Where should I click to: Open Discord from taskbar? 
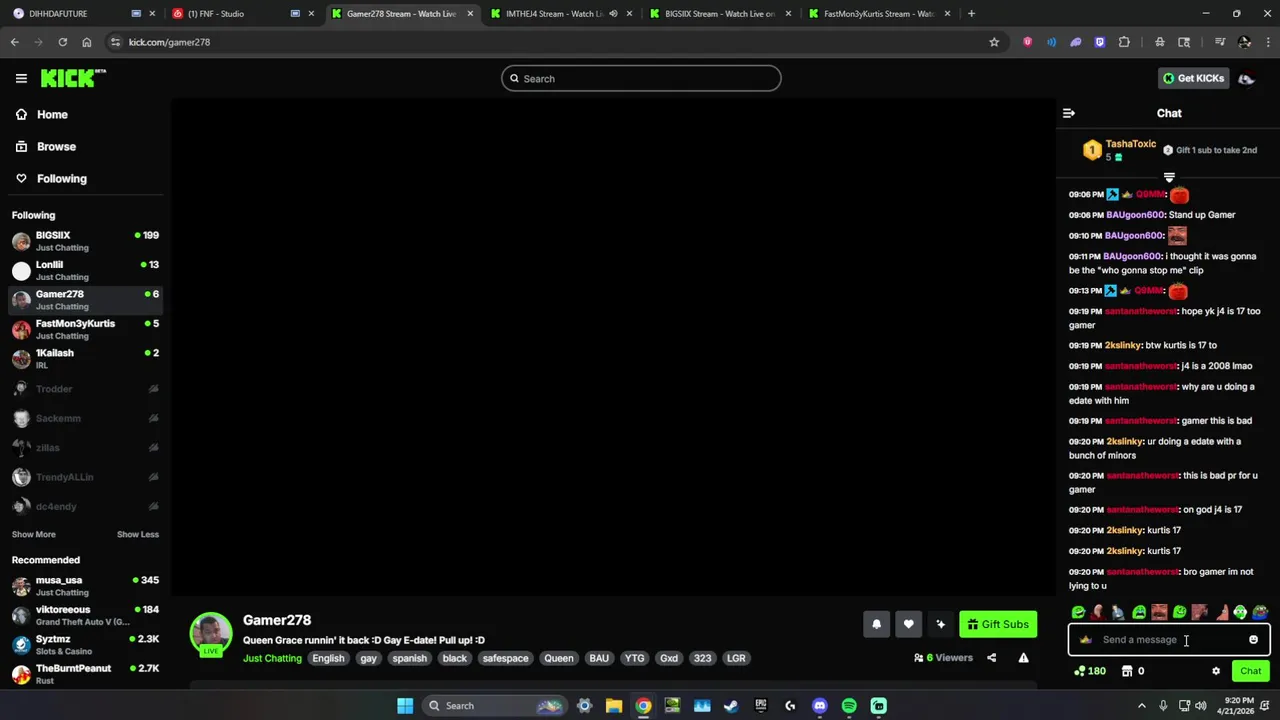(819, 706)
